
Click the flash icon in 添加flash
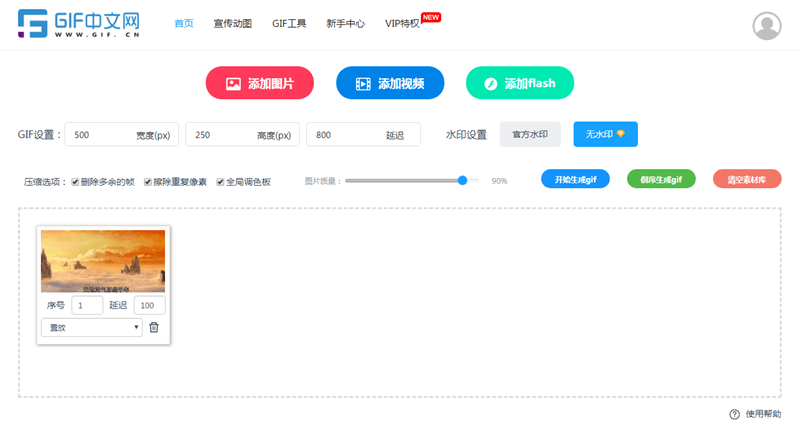pos(490,84)
